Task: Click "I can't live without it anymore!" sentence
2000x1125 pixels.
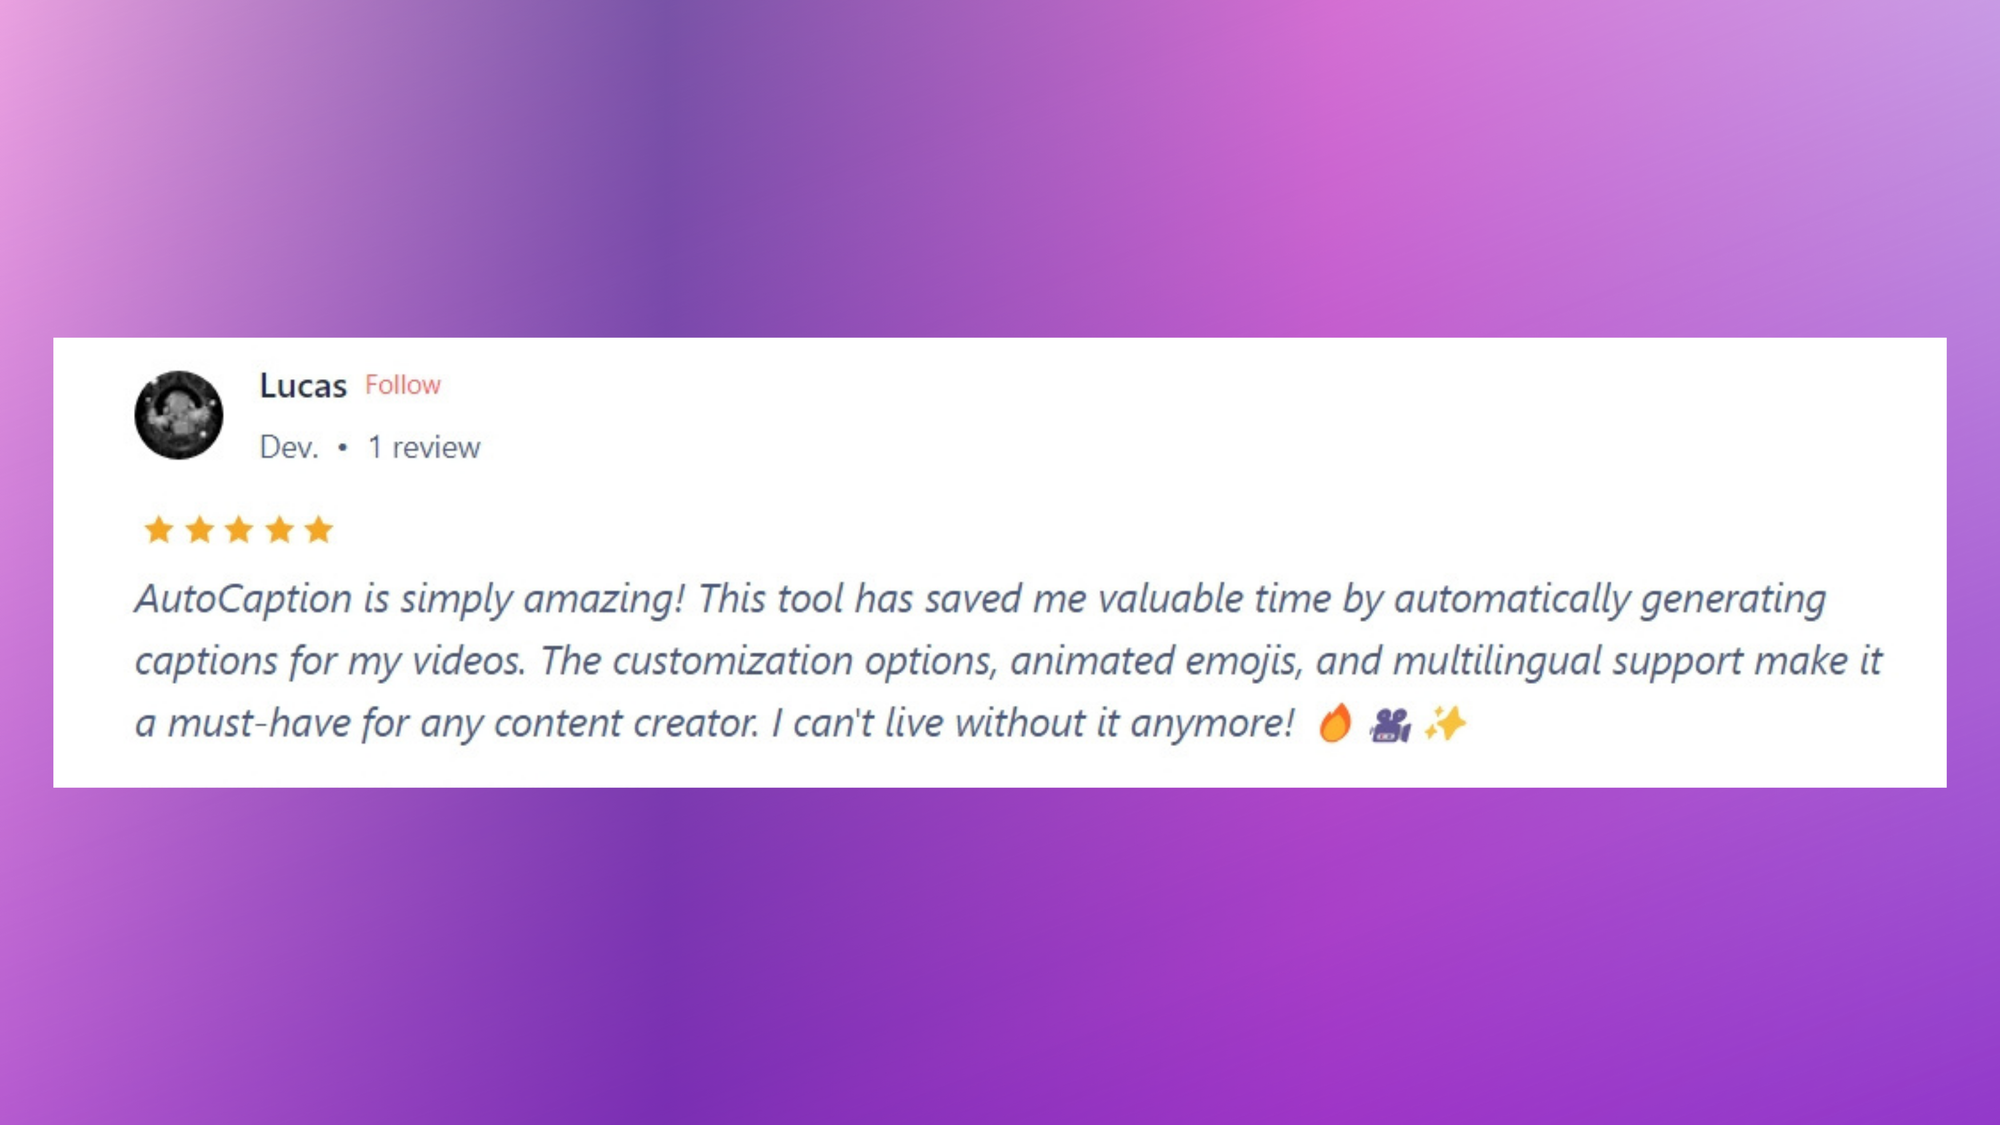Action: 1033,723
